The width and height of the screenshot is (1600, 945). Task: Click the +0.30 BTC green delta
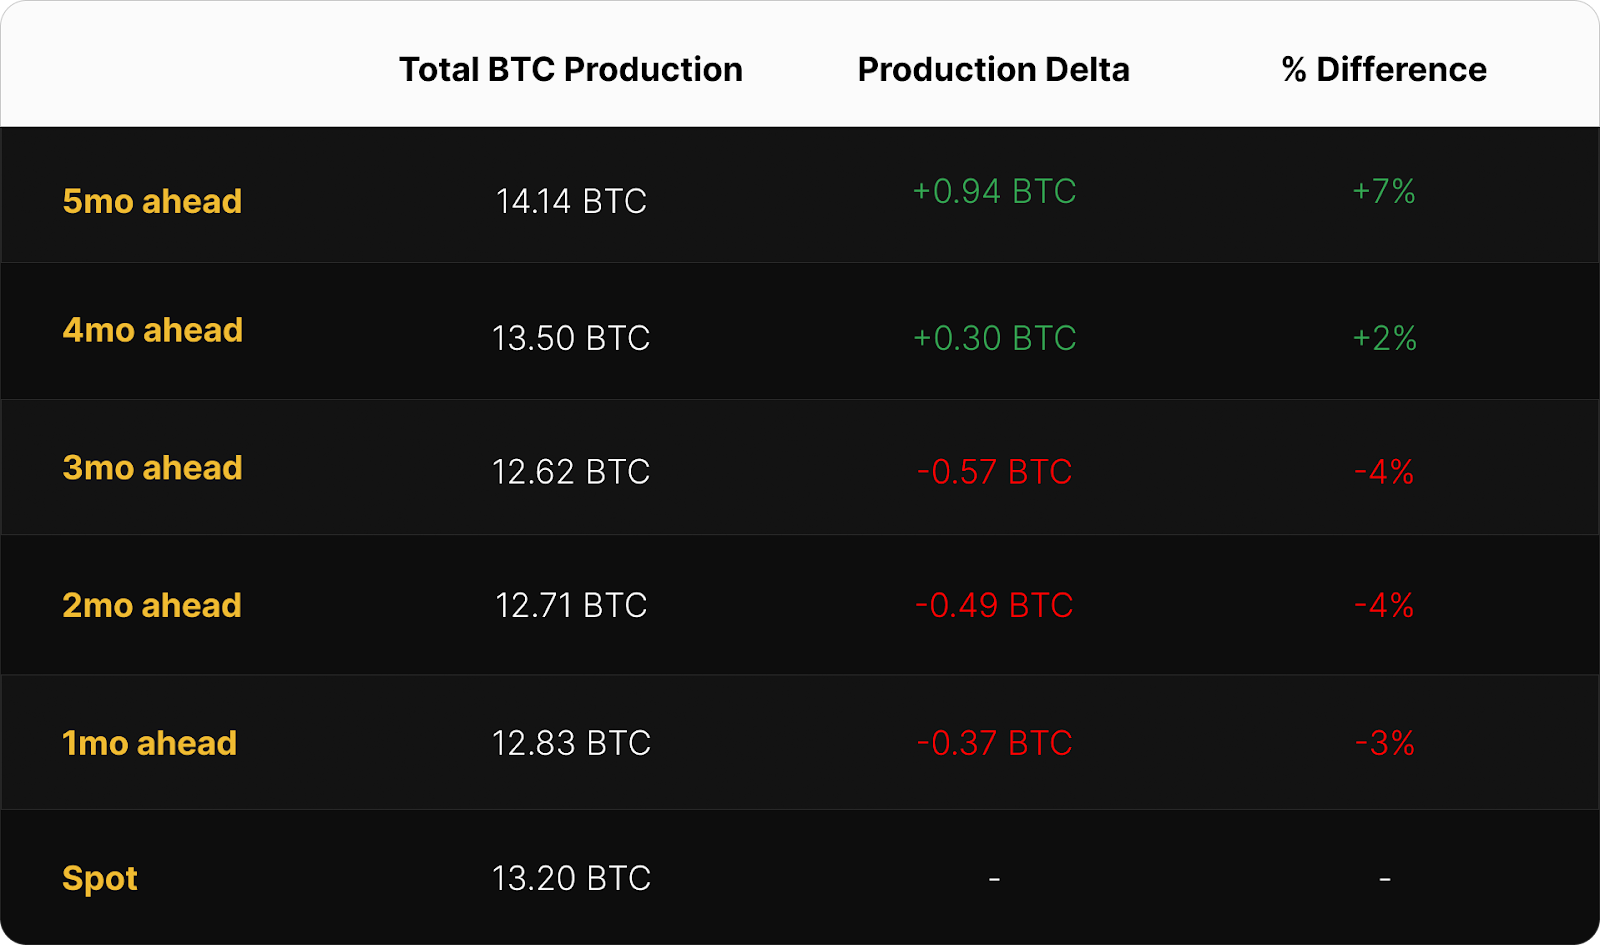(x=994, y=338)
